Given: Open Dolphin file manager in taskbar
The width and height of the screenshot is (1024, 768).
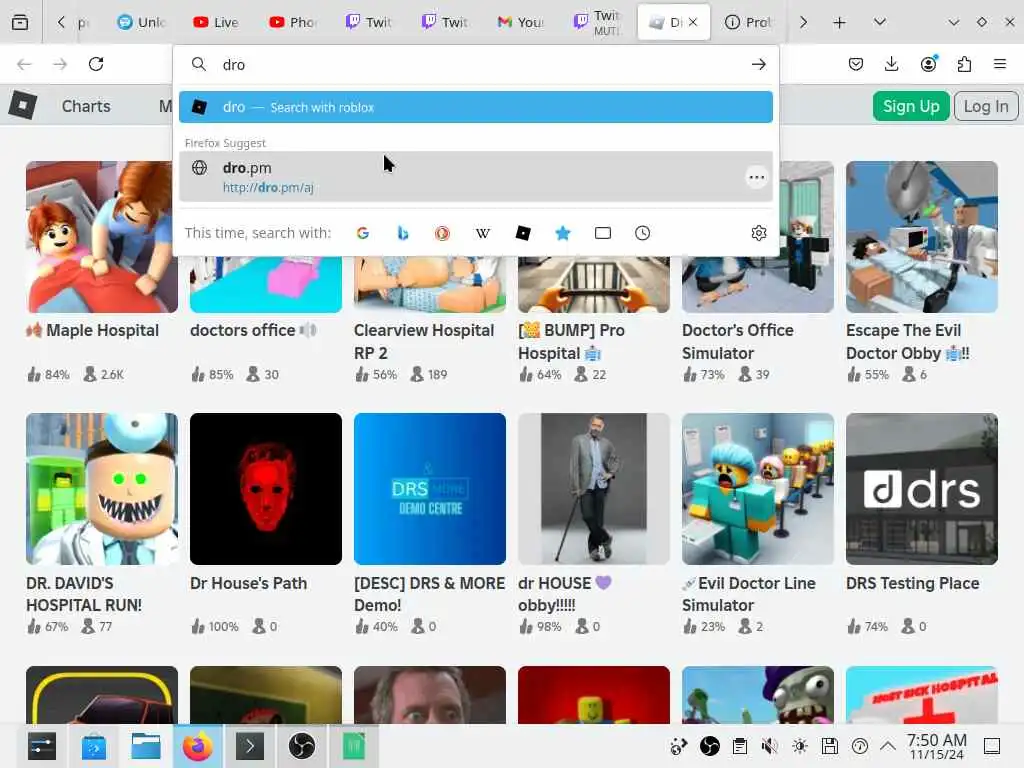Looking at the screenshot, I should (x=146, y=746).
